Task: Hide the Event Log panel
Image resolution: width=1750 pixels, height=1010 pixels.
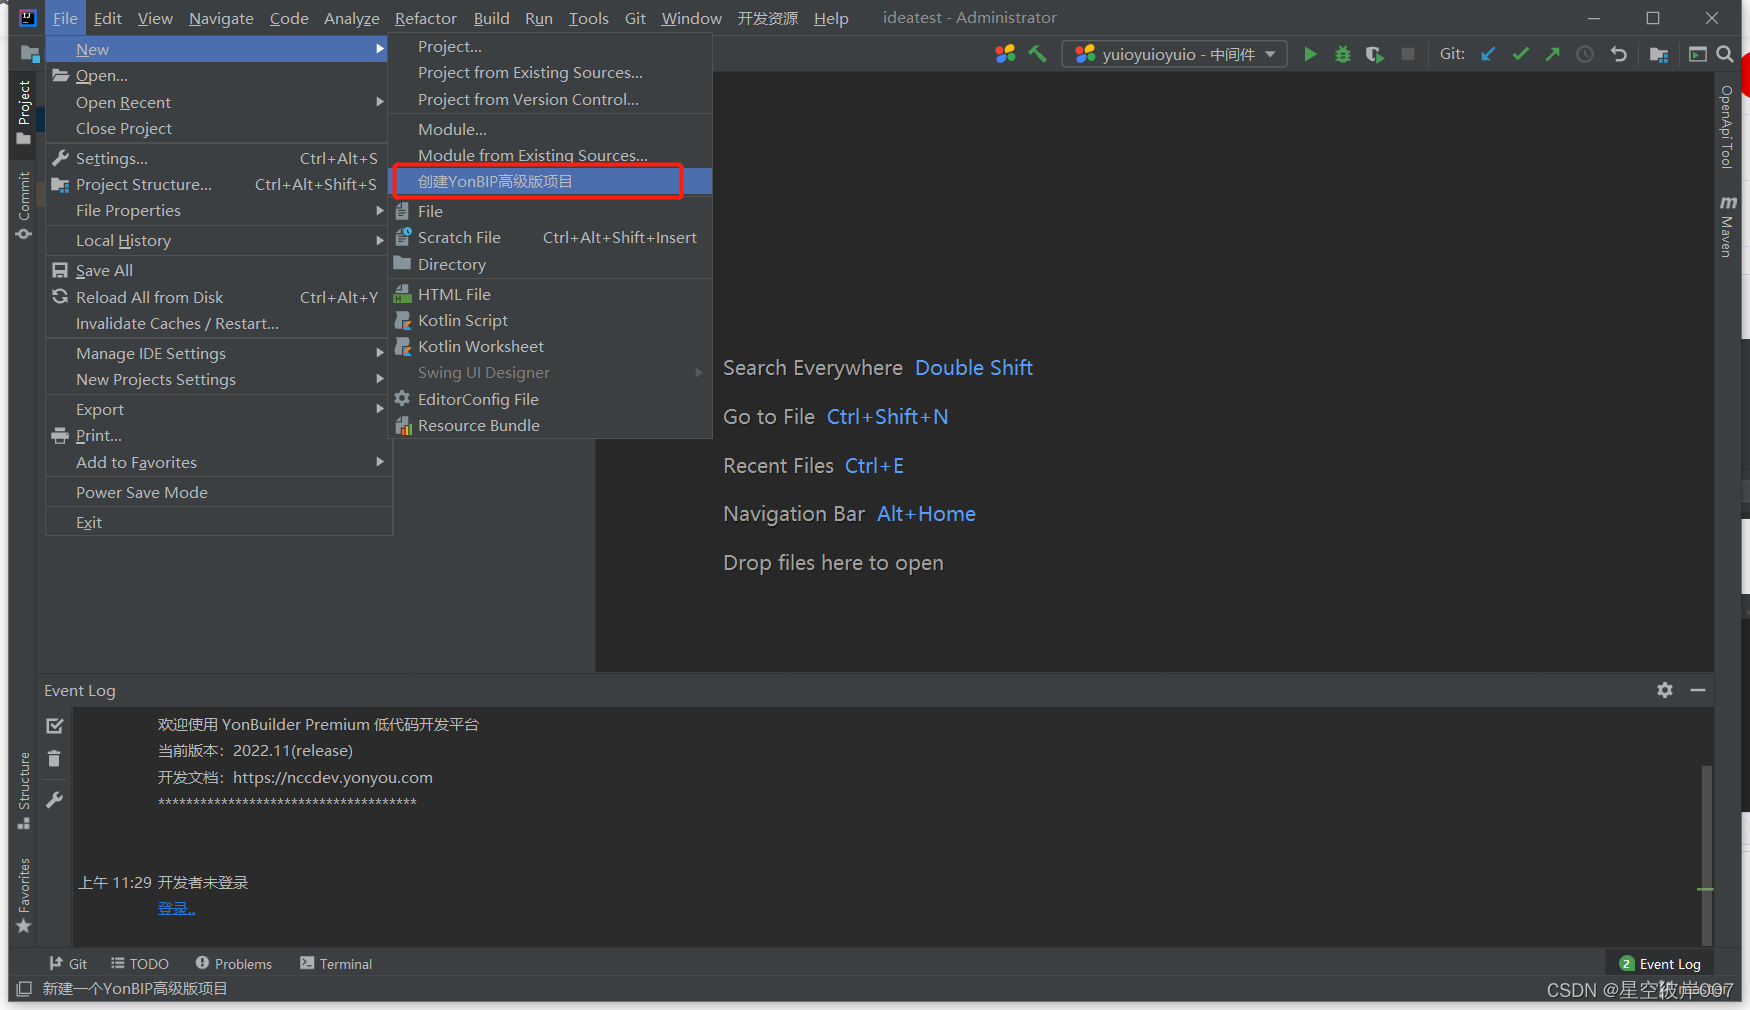Action: point(1698,690)
